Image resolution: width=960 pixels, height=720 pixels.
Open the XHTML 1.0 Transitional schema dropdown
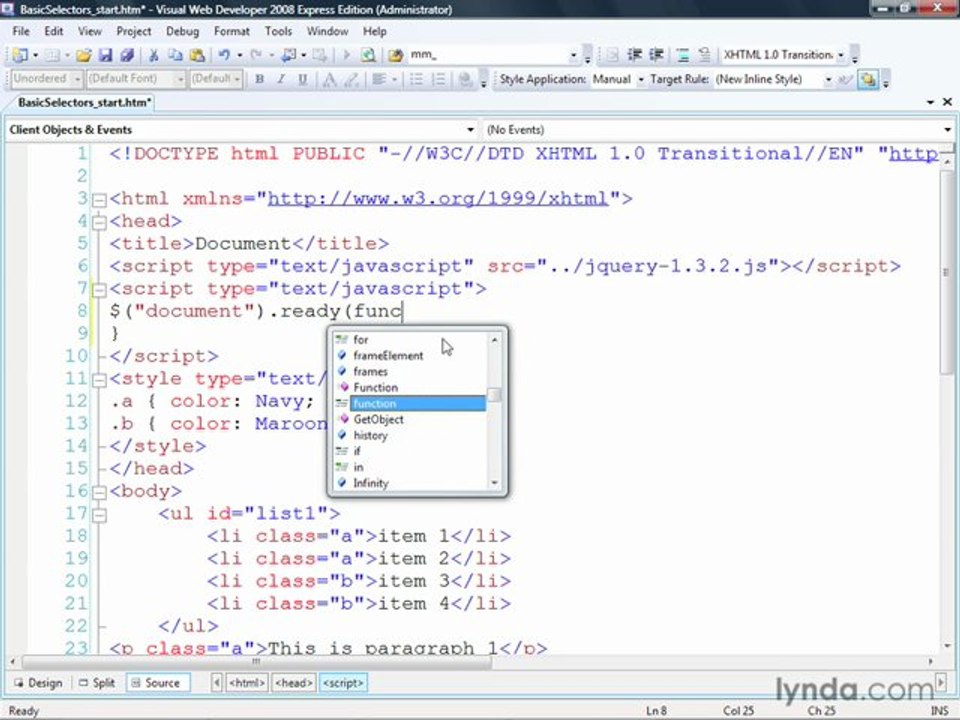pyautogui.click(x=841, y=55)
